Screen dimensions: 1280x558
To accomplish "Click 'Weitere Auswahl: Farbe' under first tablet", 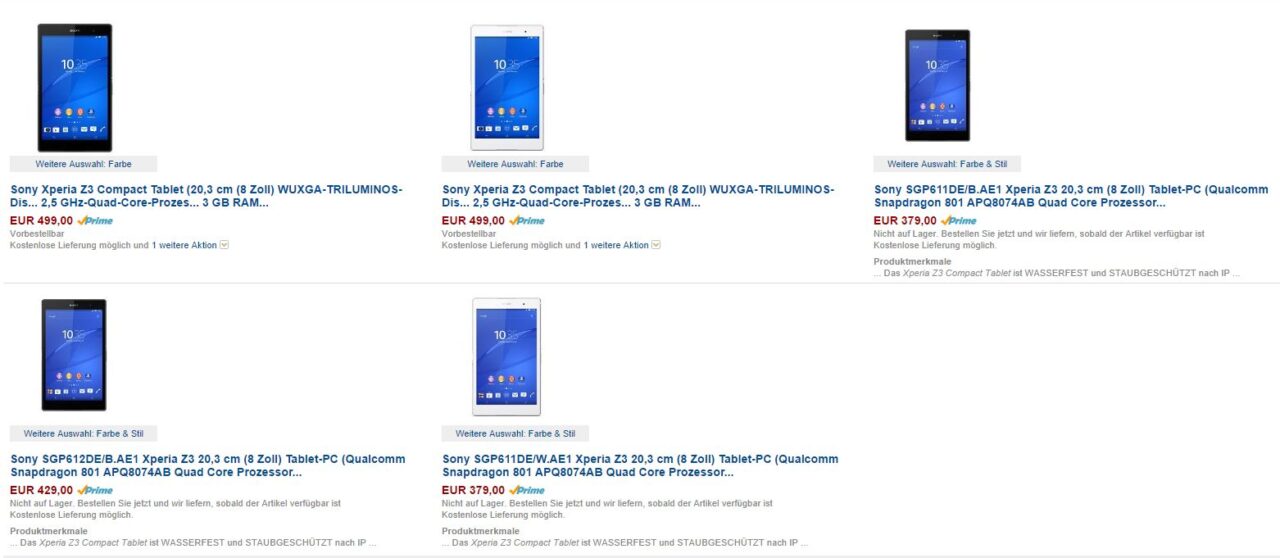I will pyautogui.click(x=83, y=164).
